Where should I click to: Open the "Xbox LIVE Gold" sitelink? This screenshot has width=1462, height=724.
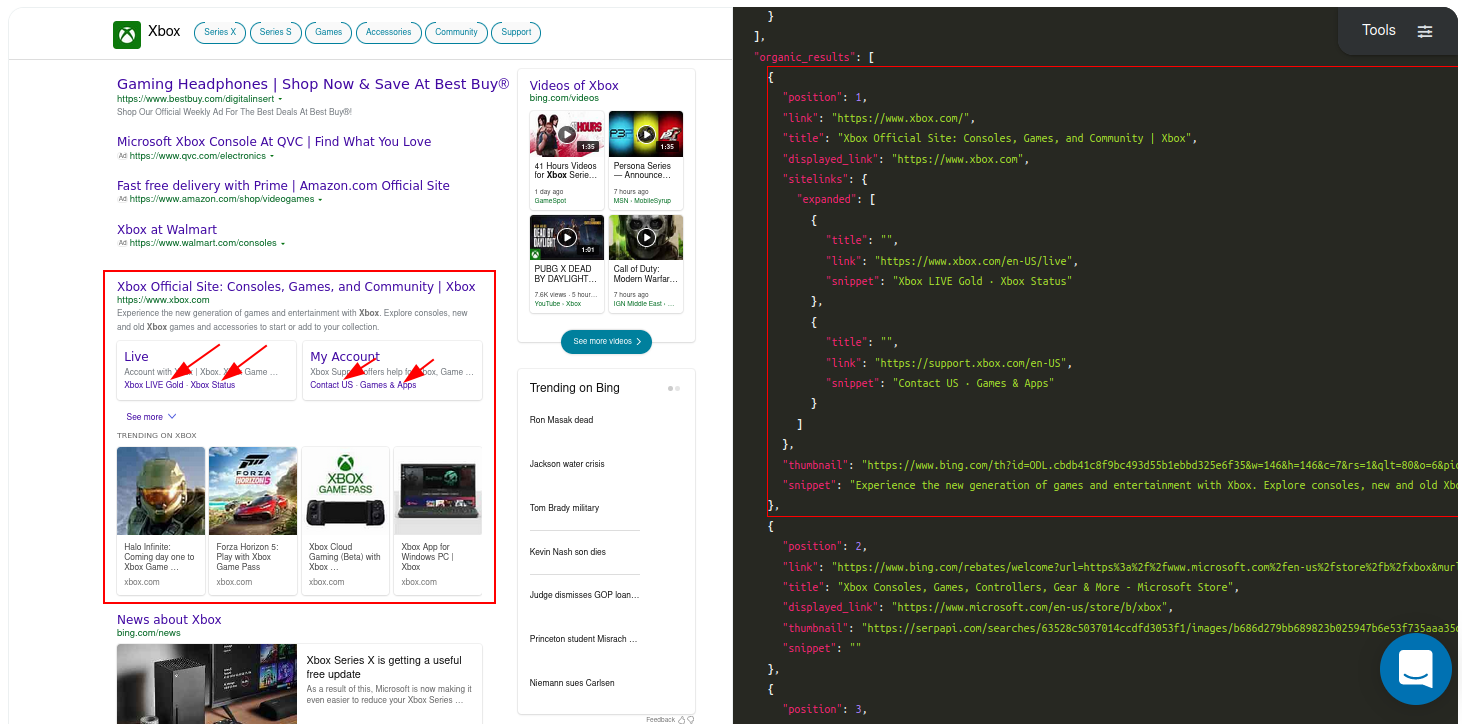153,384
